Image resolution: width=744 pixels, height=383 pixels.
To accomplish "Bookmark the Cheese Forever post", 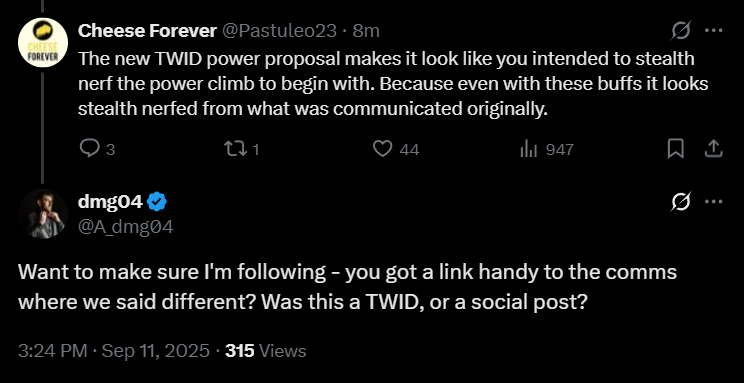I will (676, 149).
